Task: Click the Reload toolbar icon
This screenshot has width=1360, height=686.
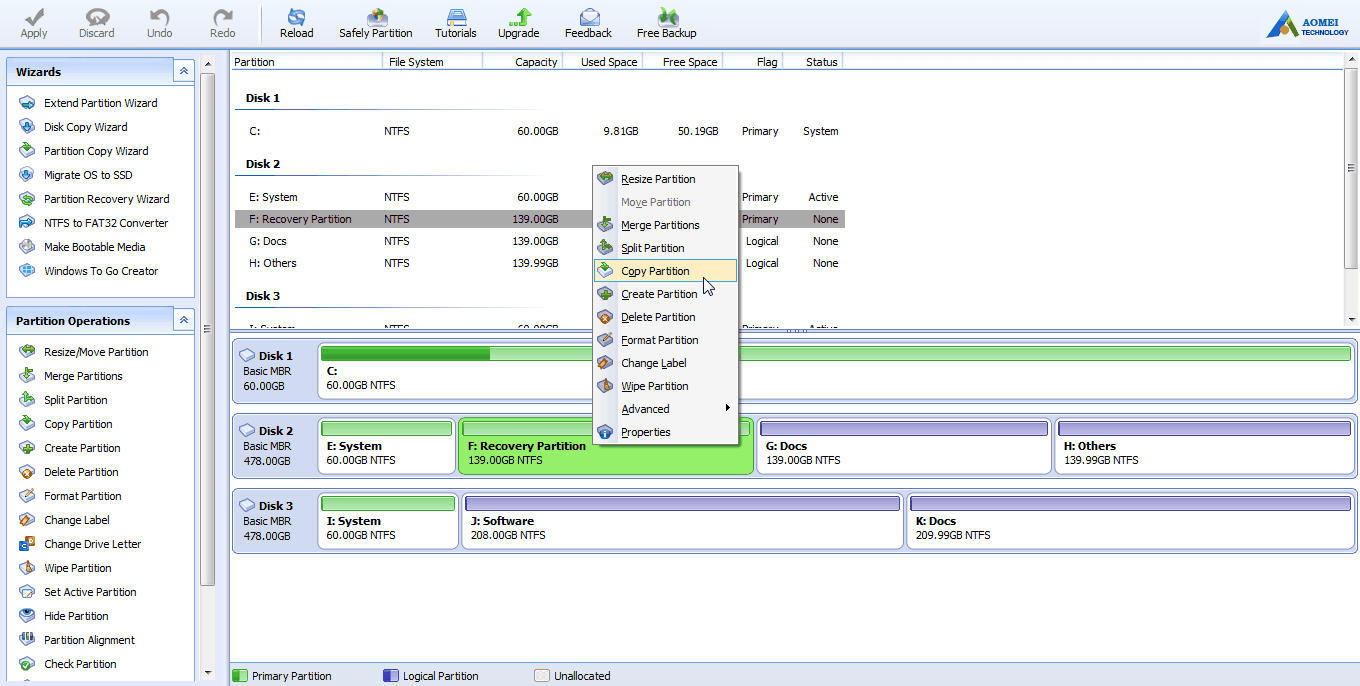Action: pyautogui.click(x=296, y=23)
